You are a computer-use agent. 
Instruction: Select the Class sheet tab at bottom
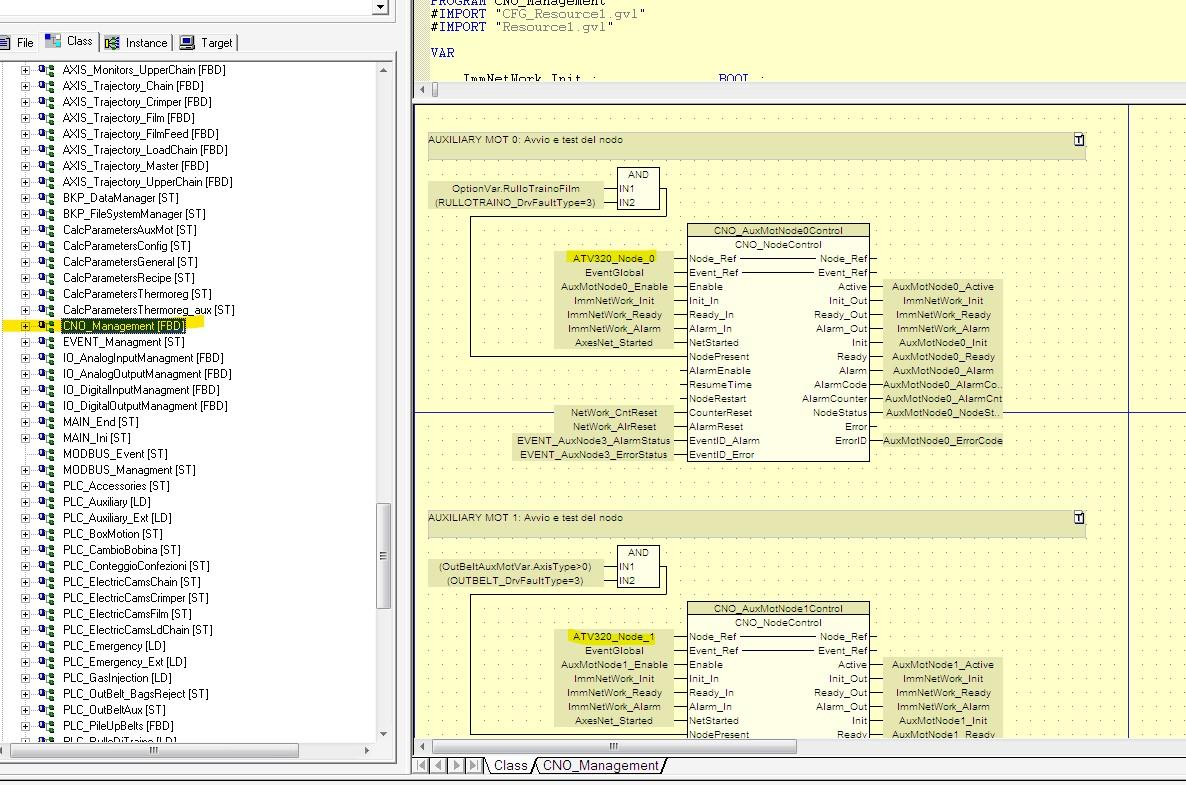(510, 766)
